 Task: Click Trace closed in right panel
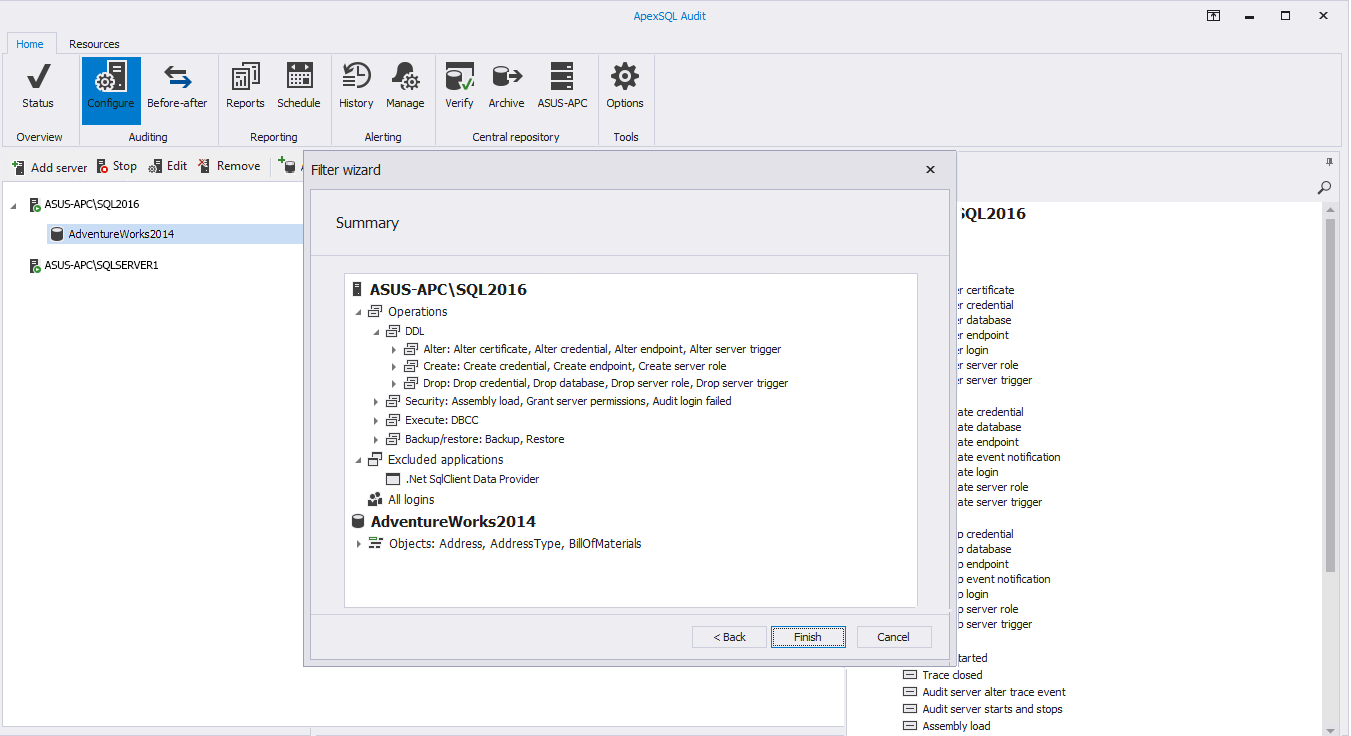pyautogui.click(x=952, y=675)
